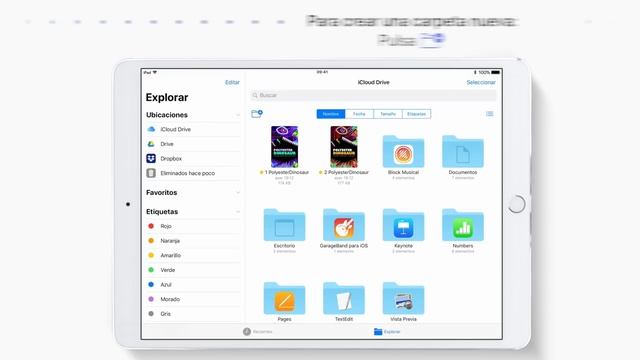Open Eliminados hace poco location

[x=193, y=173]
